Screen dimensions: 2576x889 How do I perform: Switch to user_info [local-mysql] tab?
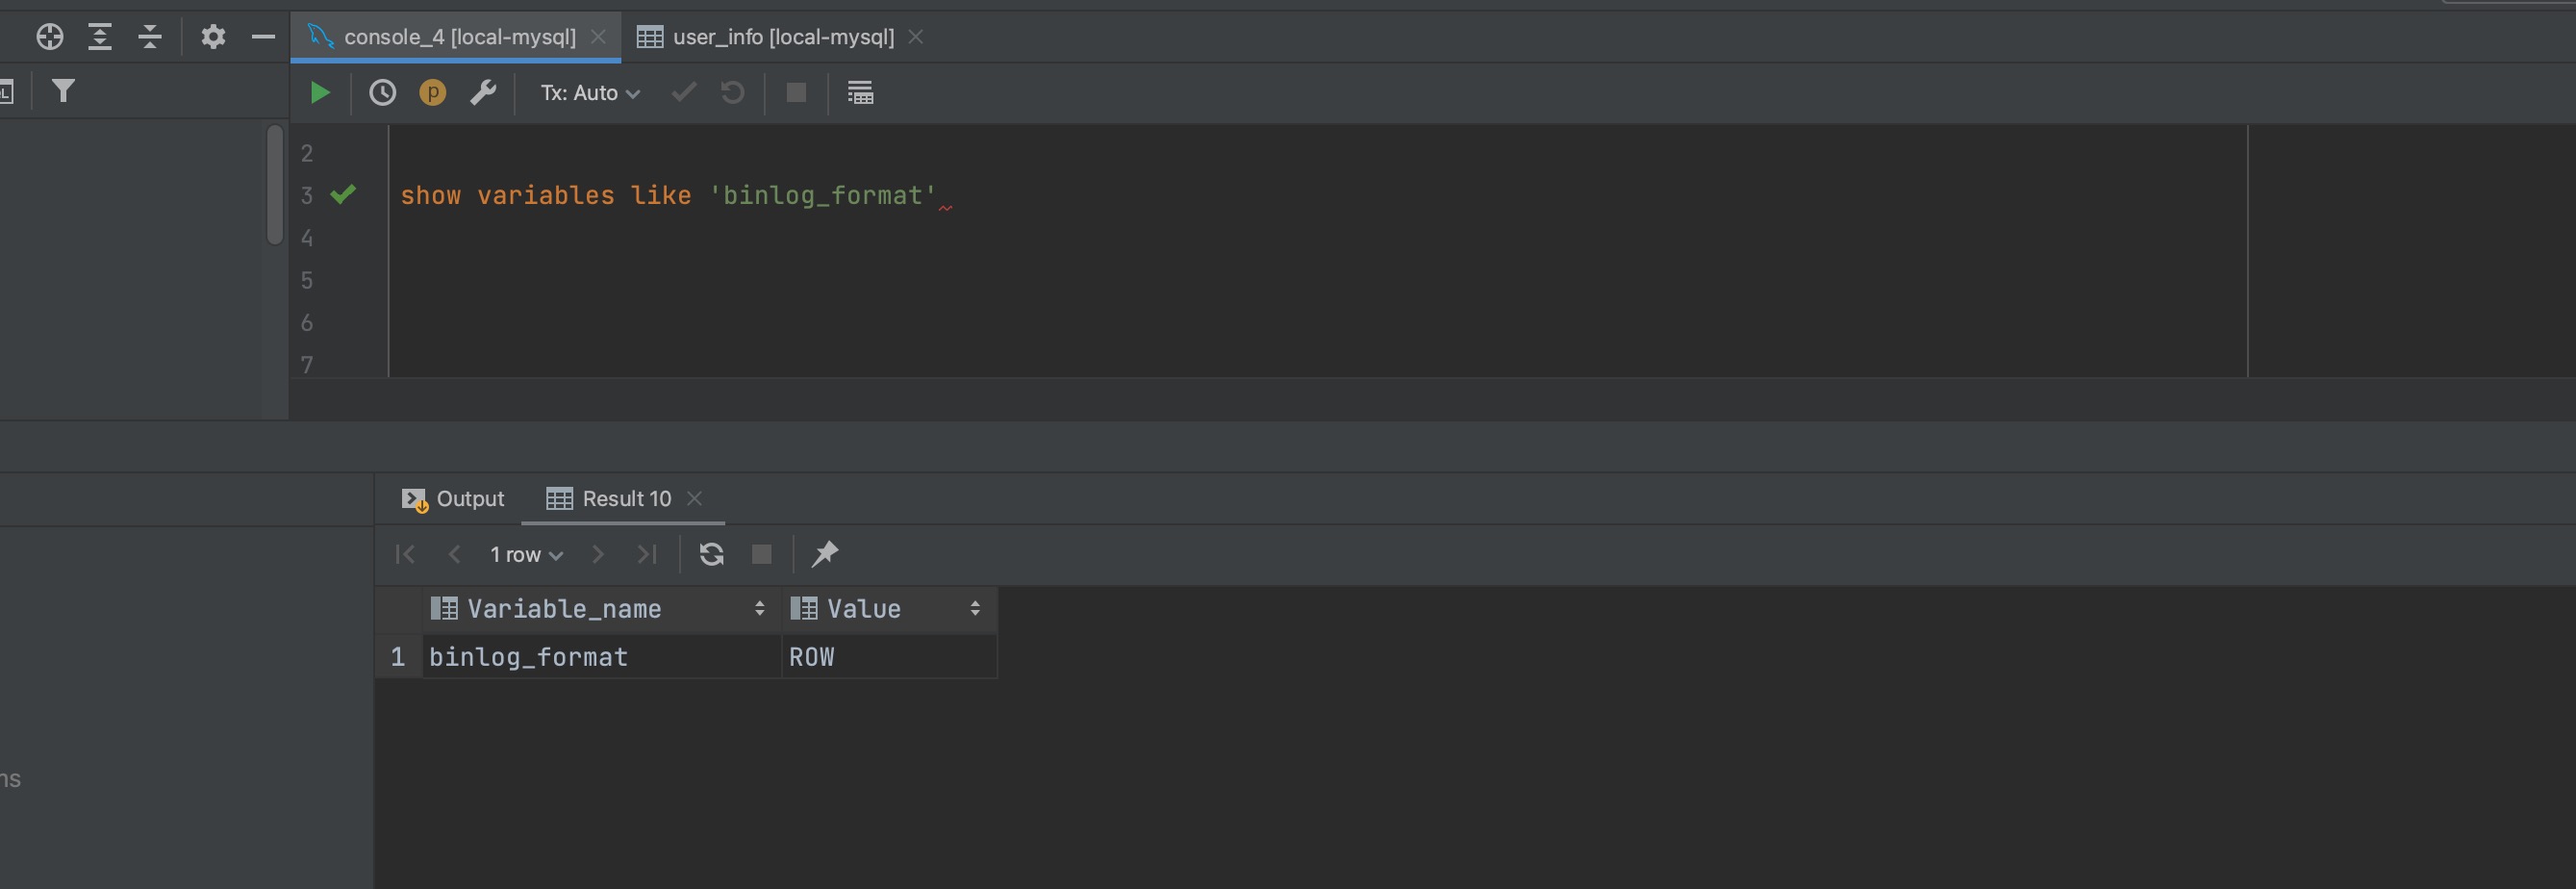[x=782, y=37]
